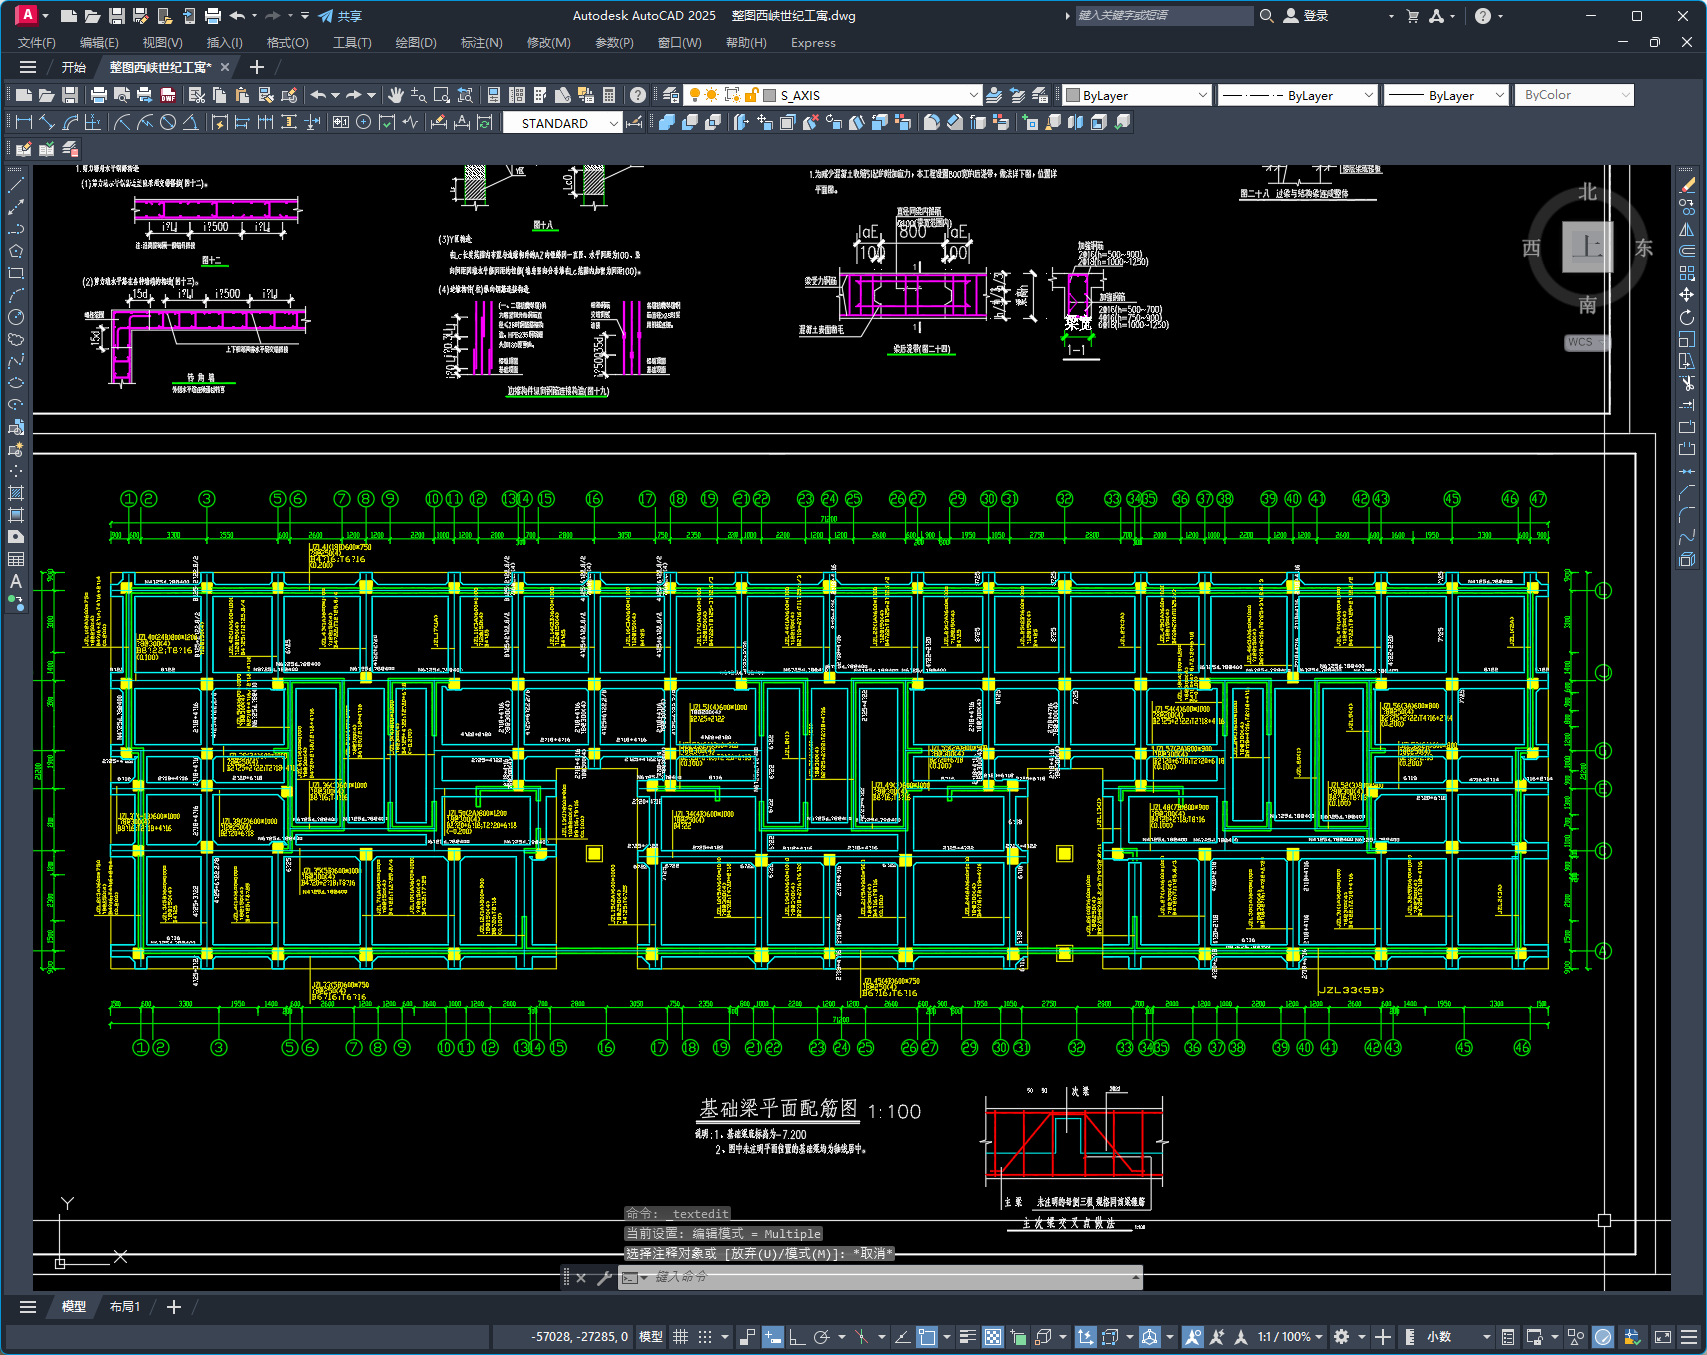Click the WCS label under view cube
The height and width of the screenshot is (1355, 1707).
tap(1580, 342)
